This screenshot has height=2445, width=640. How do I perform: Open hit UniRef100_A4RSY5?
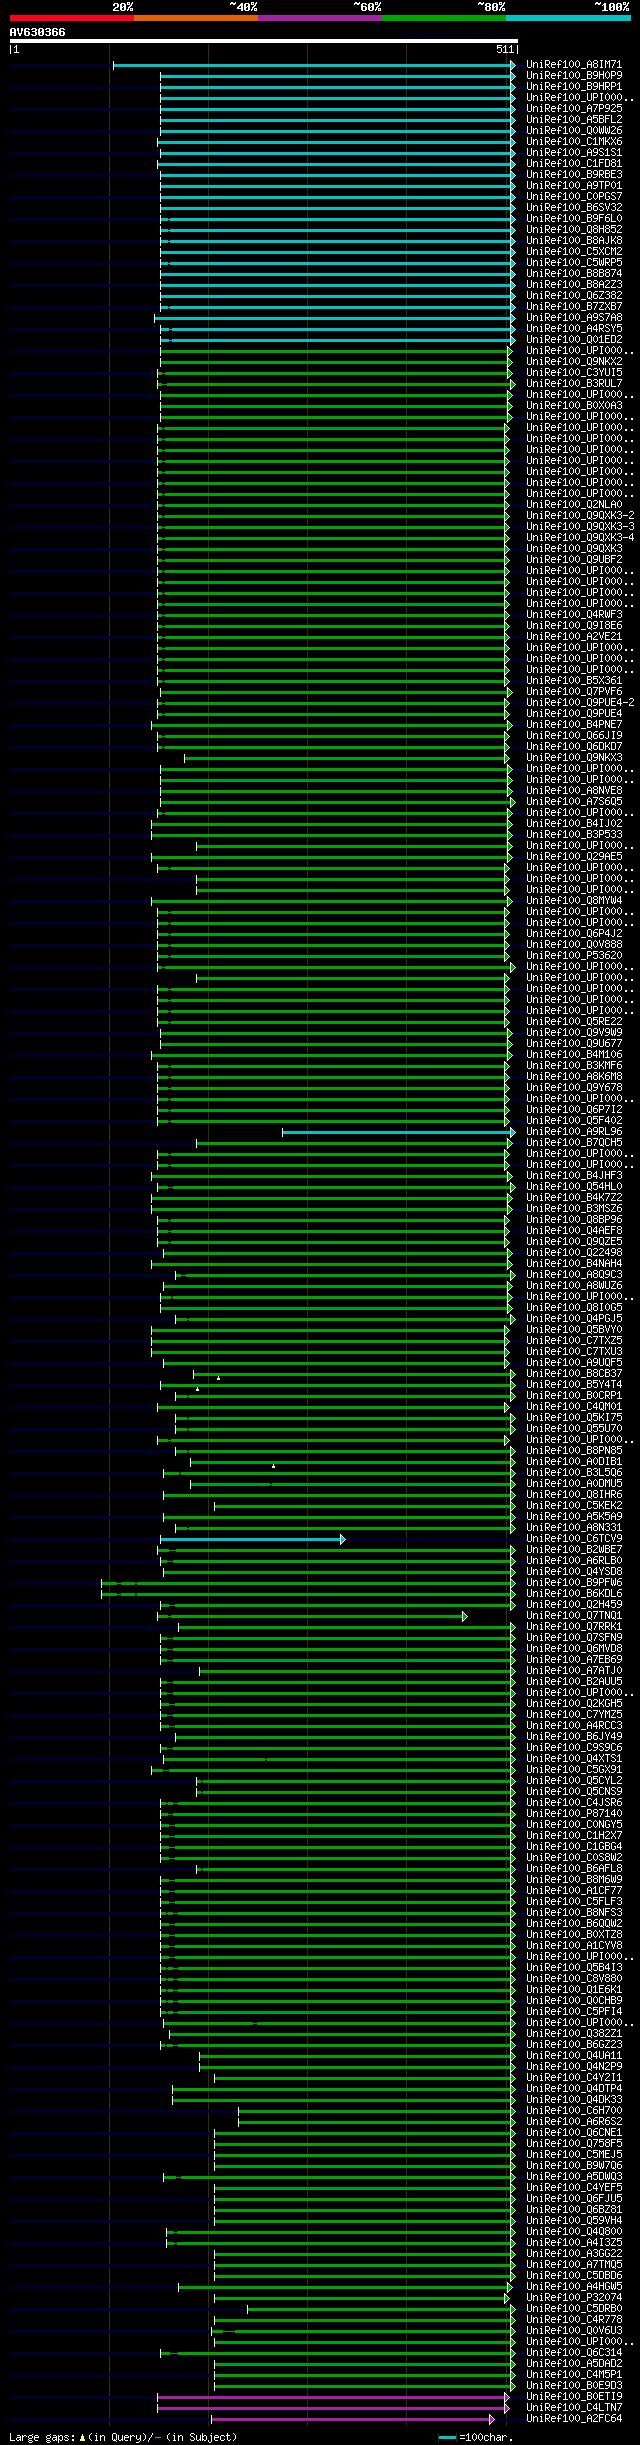click(574, 329)
